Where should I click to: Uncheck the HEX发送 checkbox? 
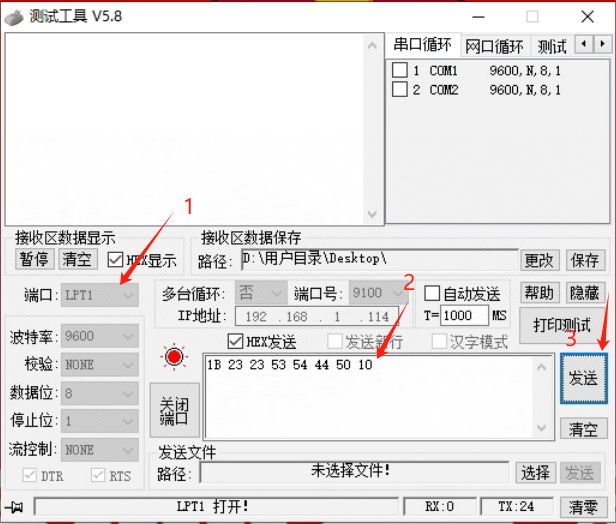point(235,341)
